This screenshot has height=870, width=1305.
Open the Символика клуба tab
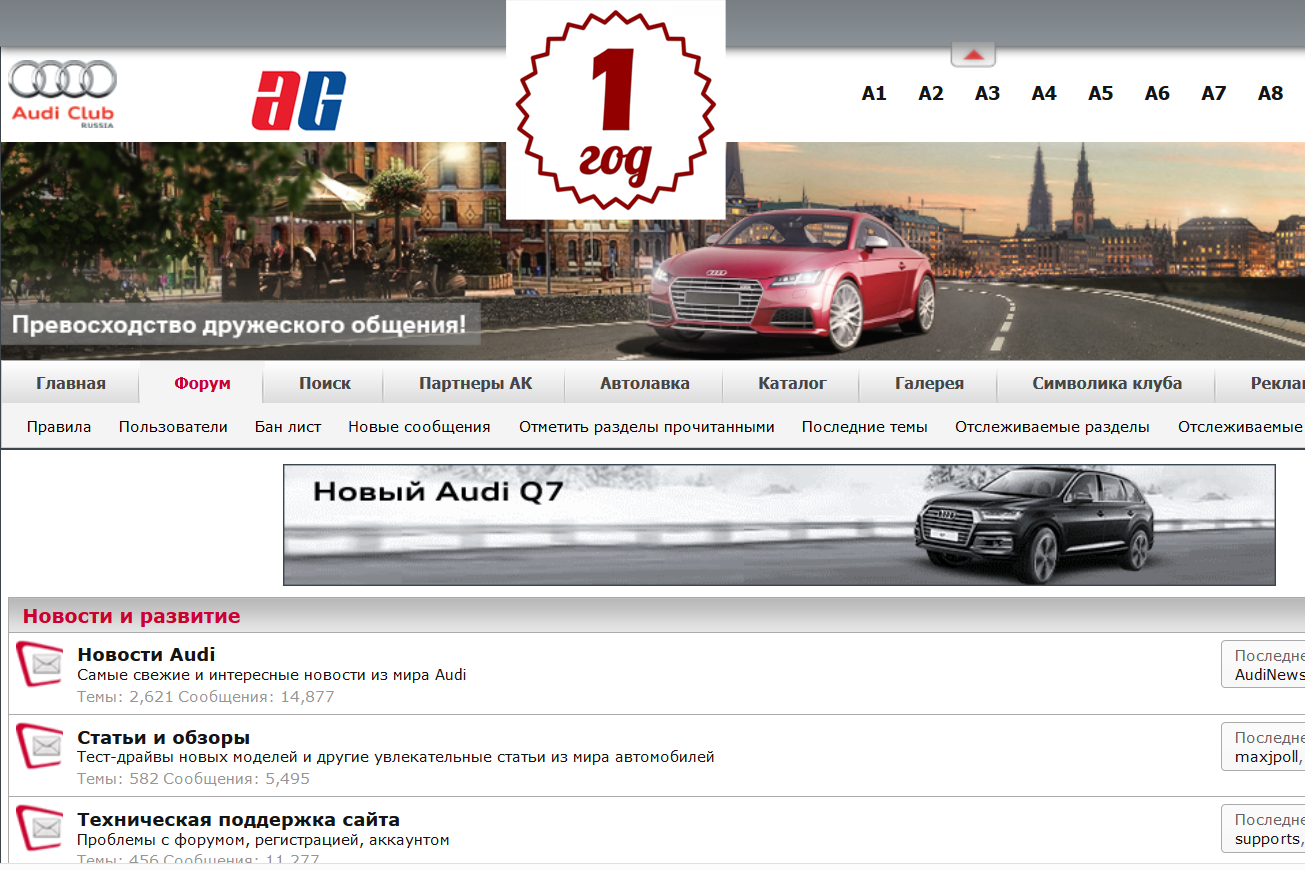(1107, 383)
